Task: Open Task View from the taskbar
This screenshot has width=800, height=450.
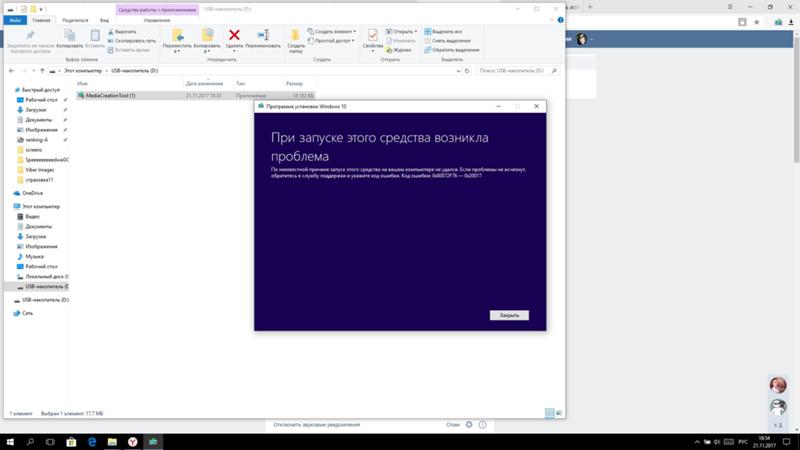Action: 51,442
